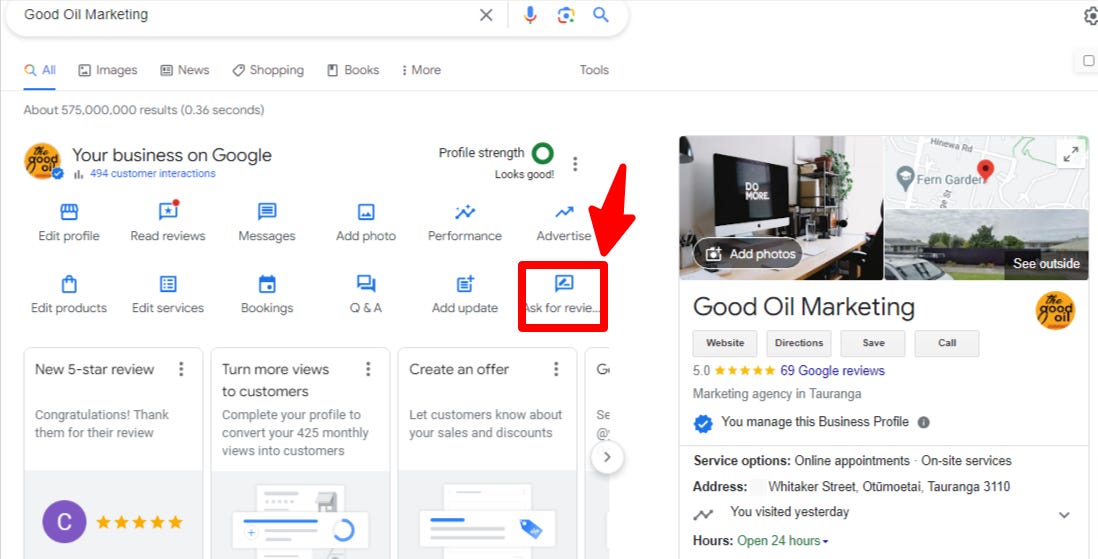Select the All results tab
The height and width of the screenshot is (559, 1098).
tap(40, 70)
